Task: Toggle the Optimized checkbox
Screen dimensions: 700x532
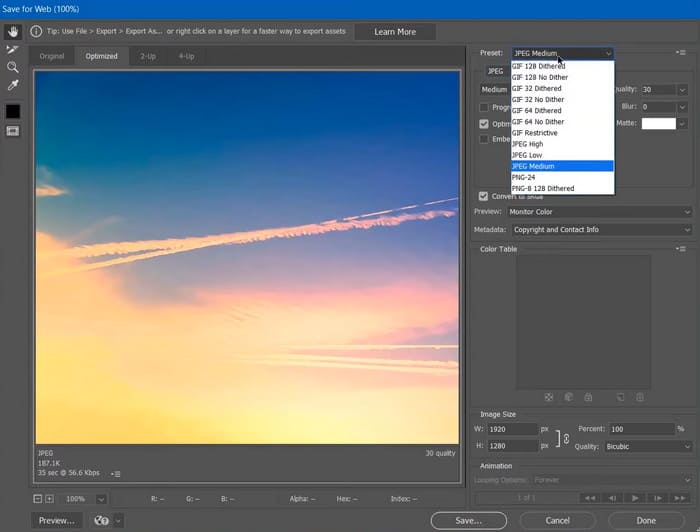Action: click(484, 123)
